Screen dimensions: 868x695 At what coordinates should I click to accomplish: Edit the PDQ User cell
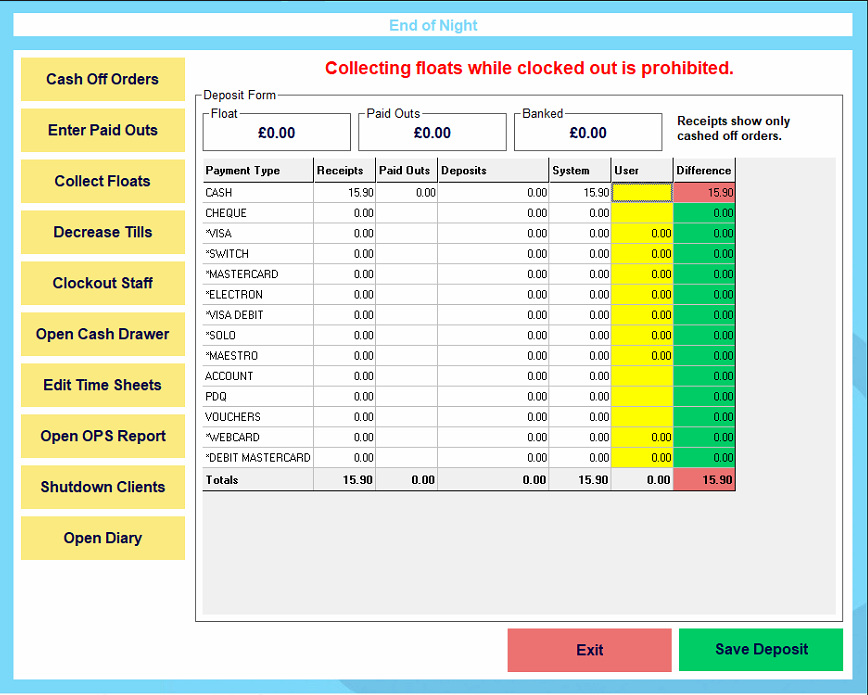click(642, 397)
